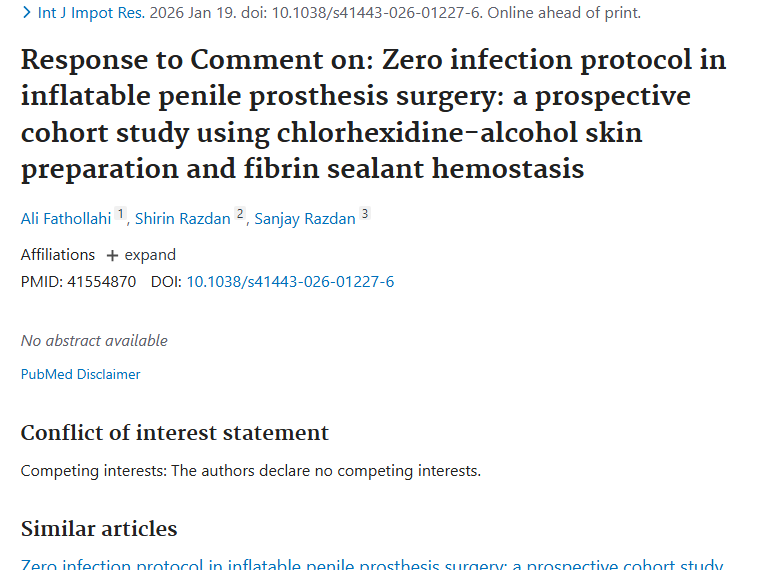Click the plus icon beside expand
Viewport: 760px width, 570px height.
(112, 256)
